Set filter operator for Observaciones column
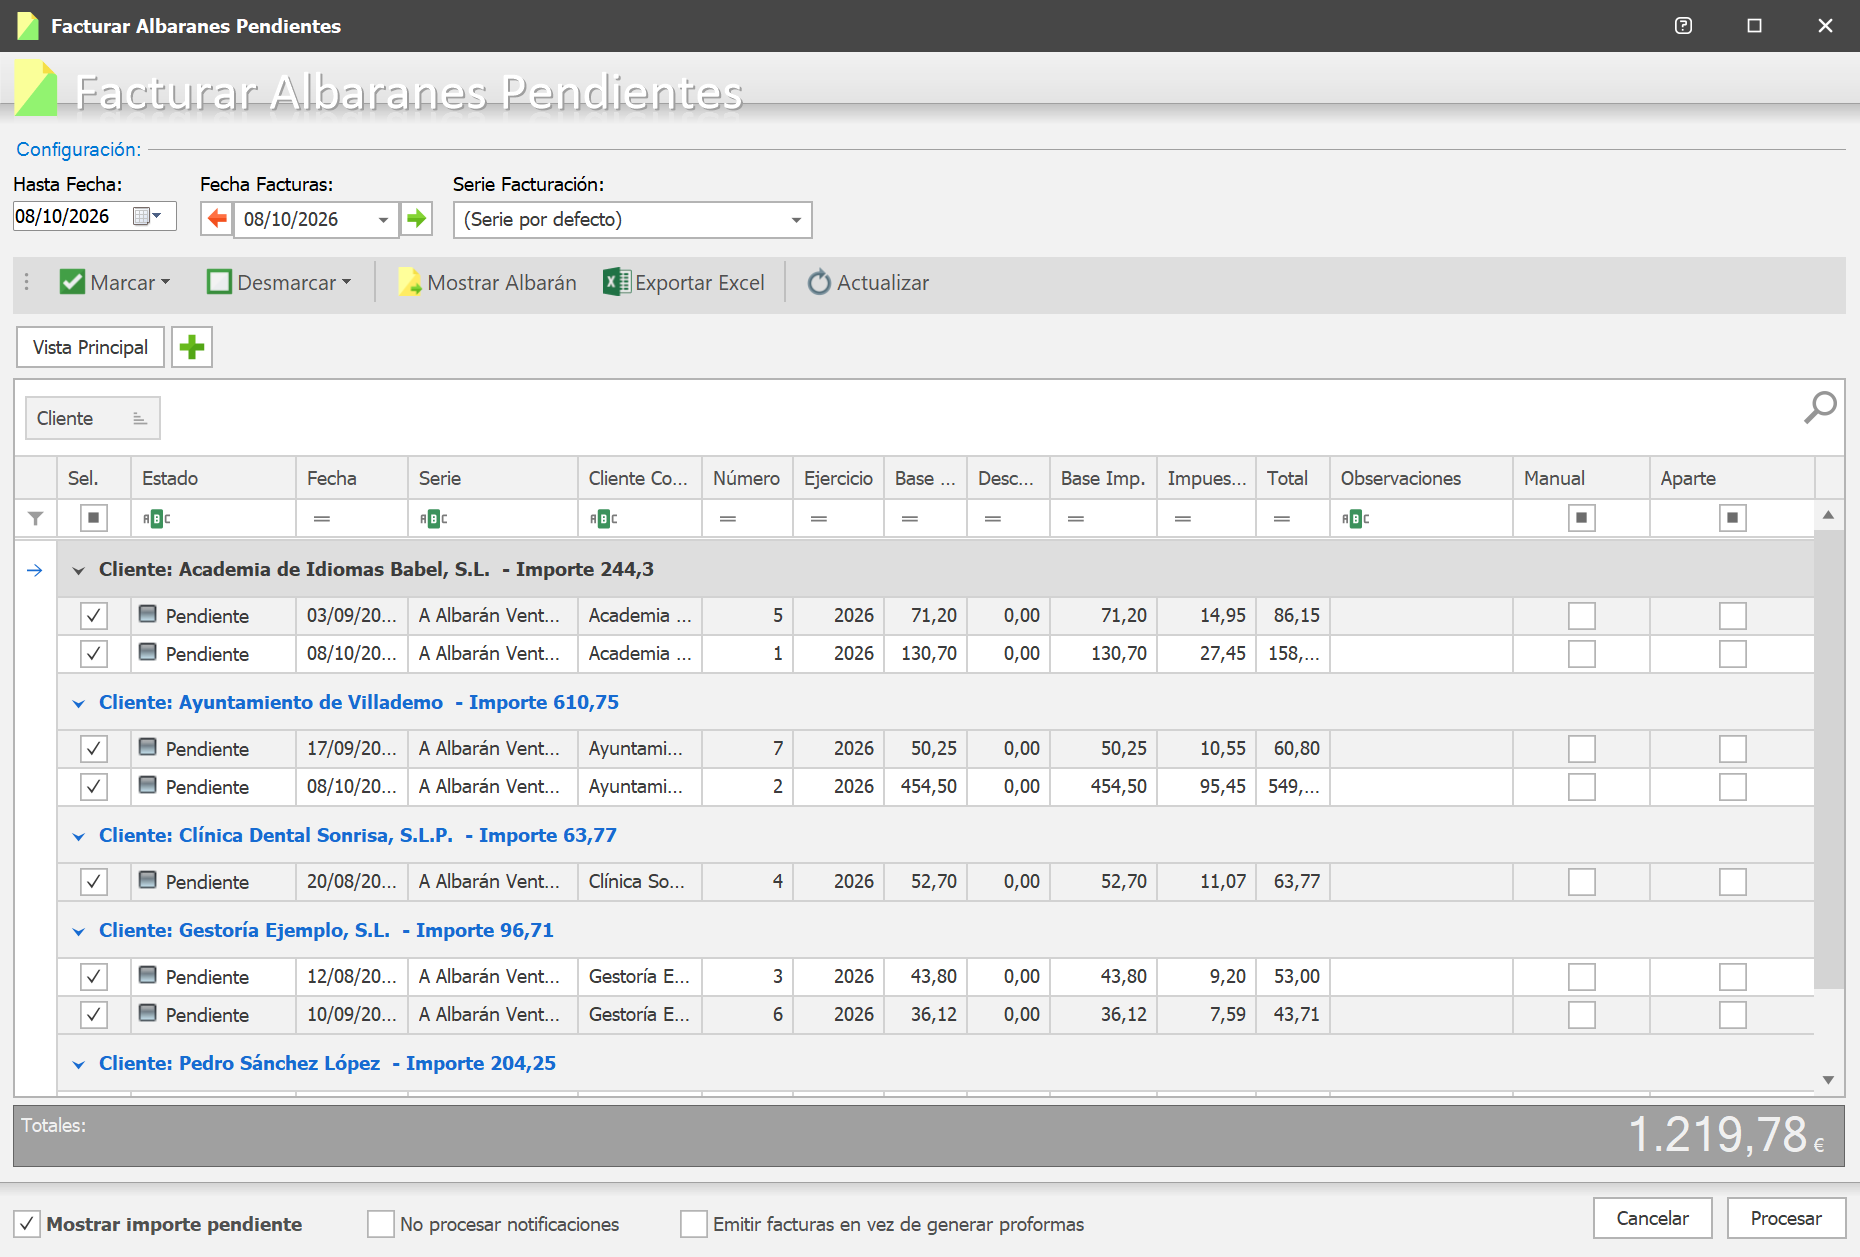Image resolution: width=1860 pixels, height=1257 pixels. coord(1355,518)
